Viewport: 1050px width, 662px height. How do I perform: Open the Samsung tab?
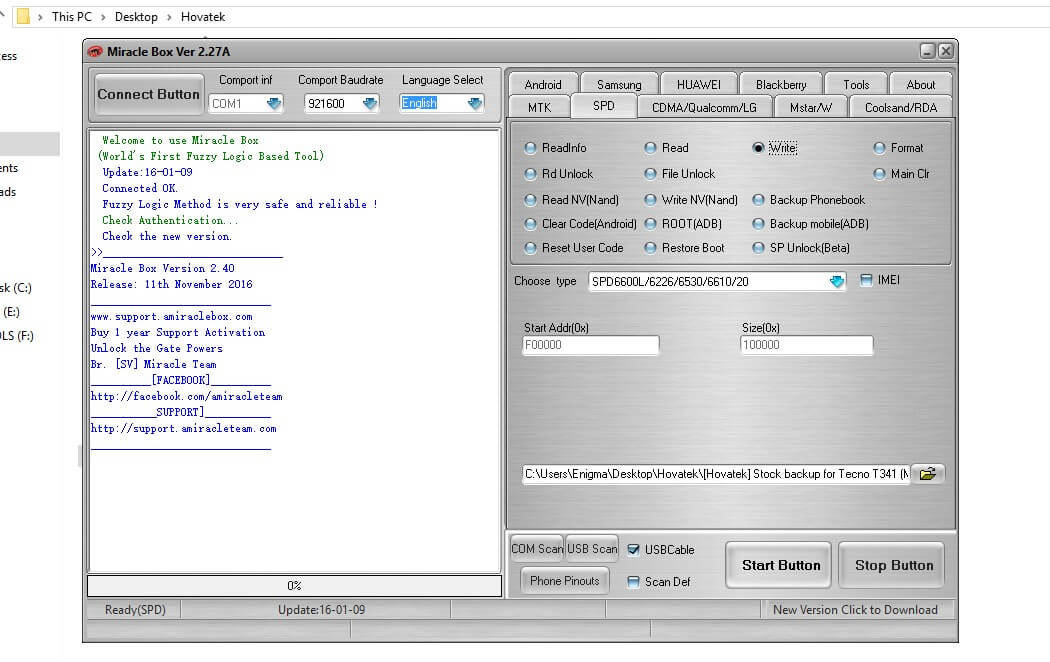coord(618,85)
